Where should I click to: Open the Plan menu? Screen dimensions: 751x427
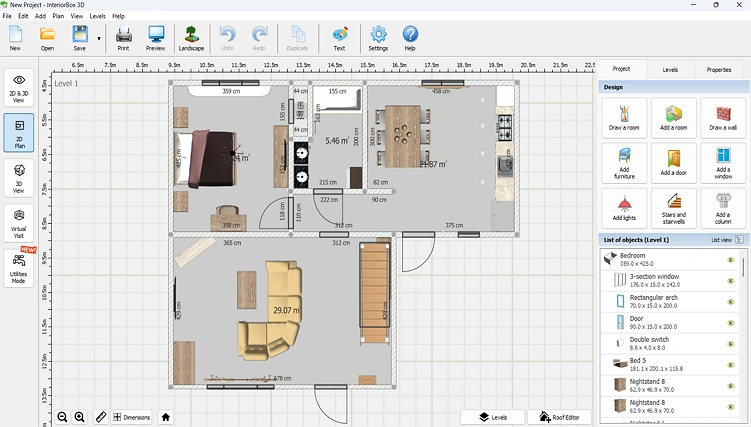(58, 16)
